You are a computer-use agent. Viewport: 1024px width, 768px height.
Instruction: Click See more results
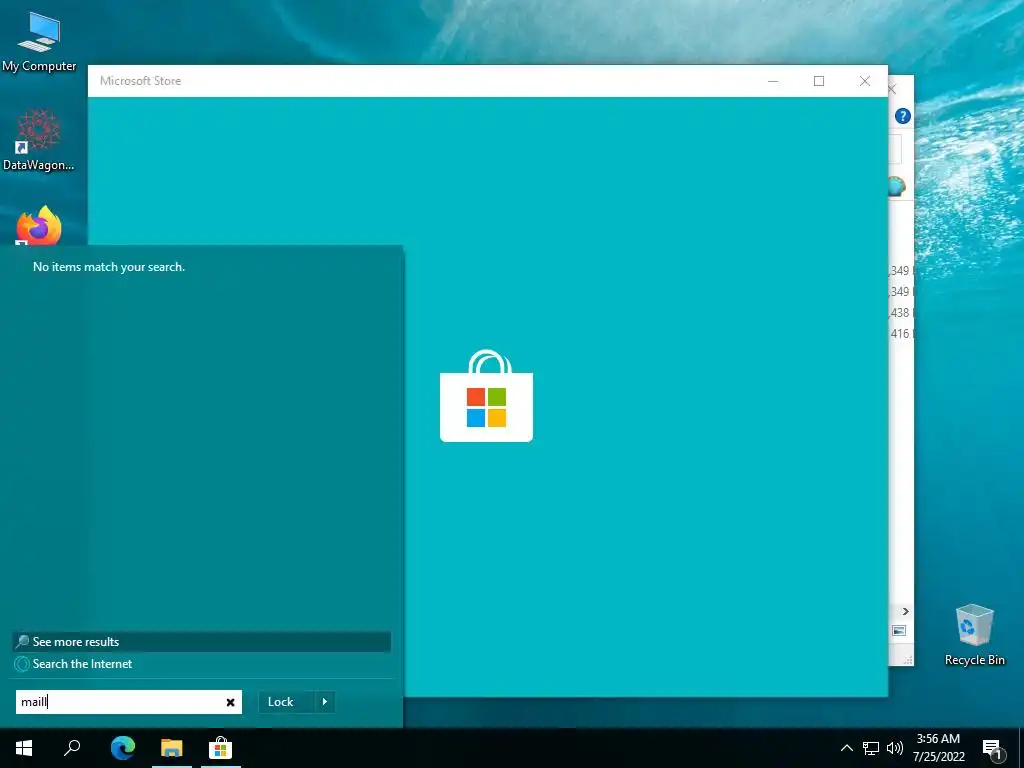[x=202, y=642]
